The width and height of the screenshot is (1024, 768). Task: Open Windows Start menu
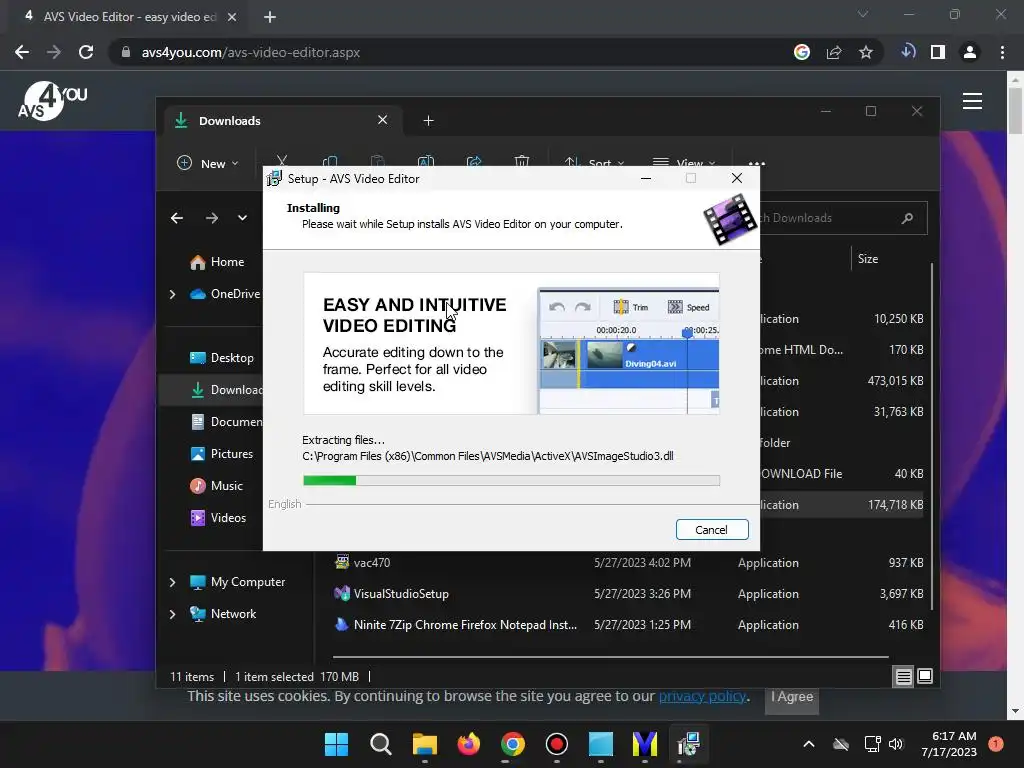coord(336,744)
